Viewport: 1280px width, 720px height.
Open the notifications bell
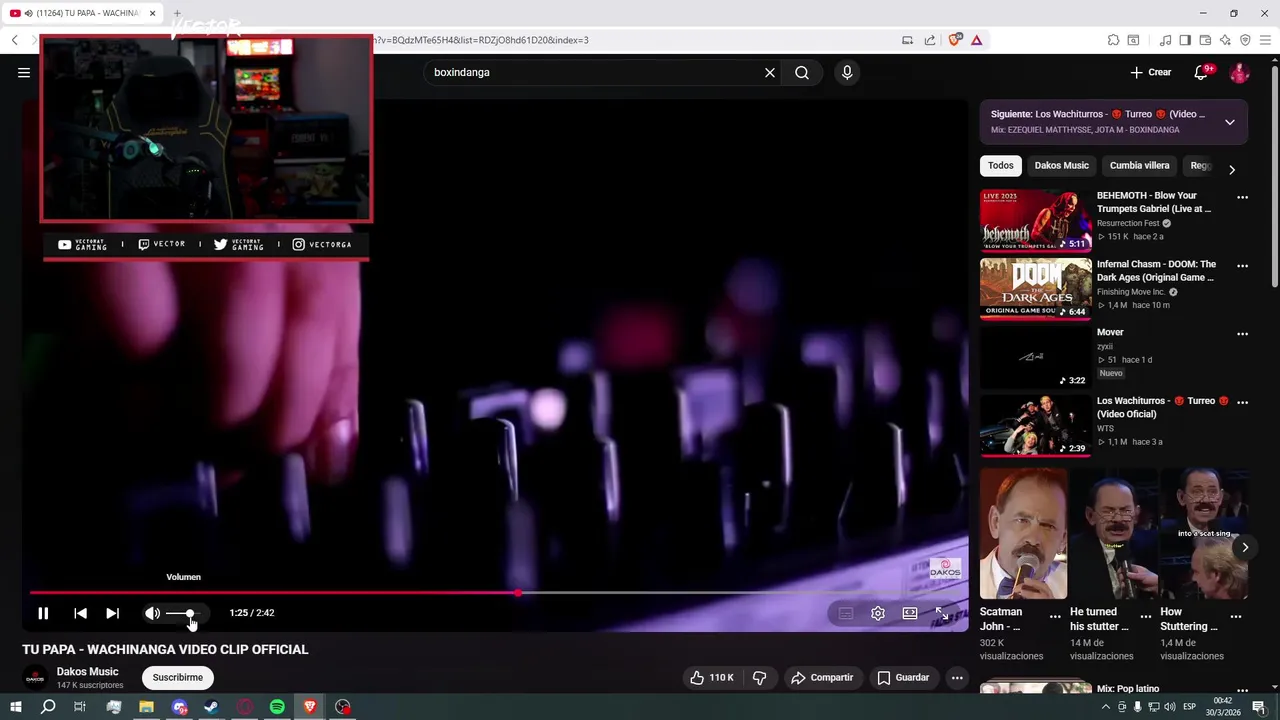tap(1201, 72)
